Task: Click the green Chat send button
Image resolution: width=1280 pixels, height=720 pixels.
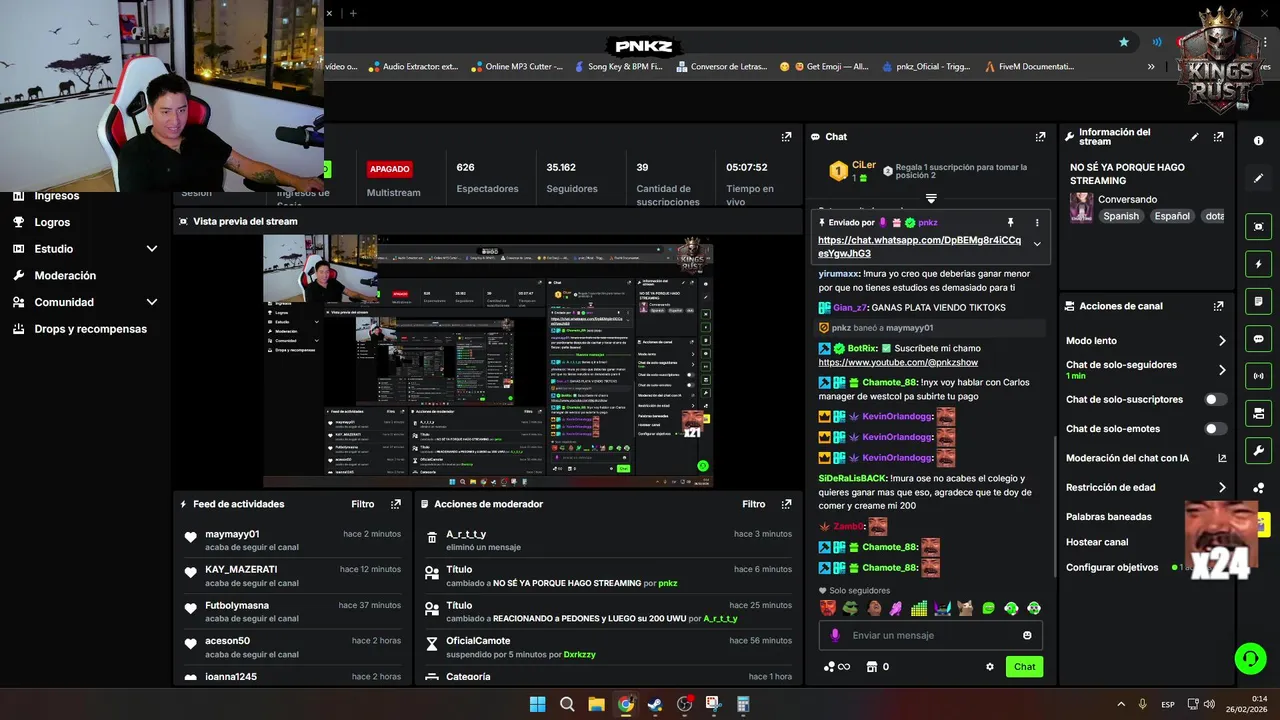Action: click(x=1024, y=667)
